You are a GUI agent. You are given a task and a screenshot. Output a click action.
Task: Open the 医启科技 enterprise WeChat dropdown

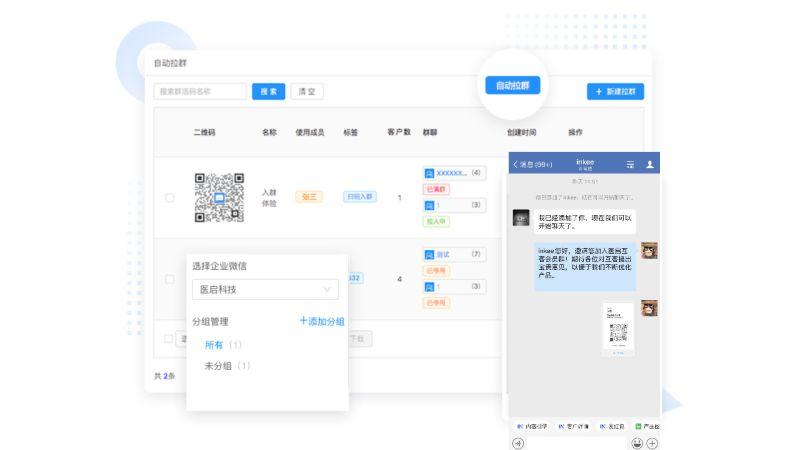tap(265, 289)
